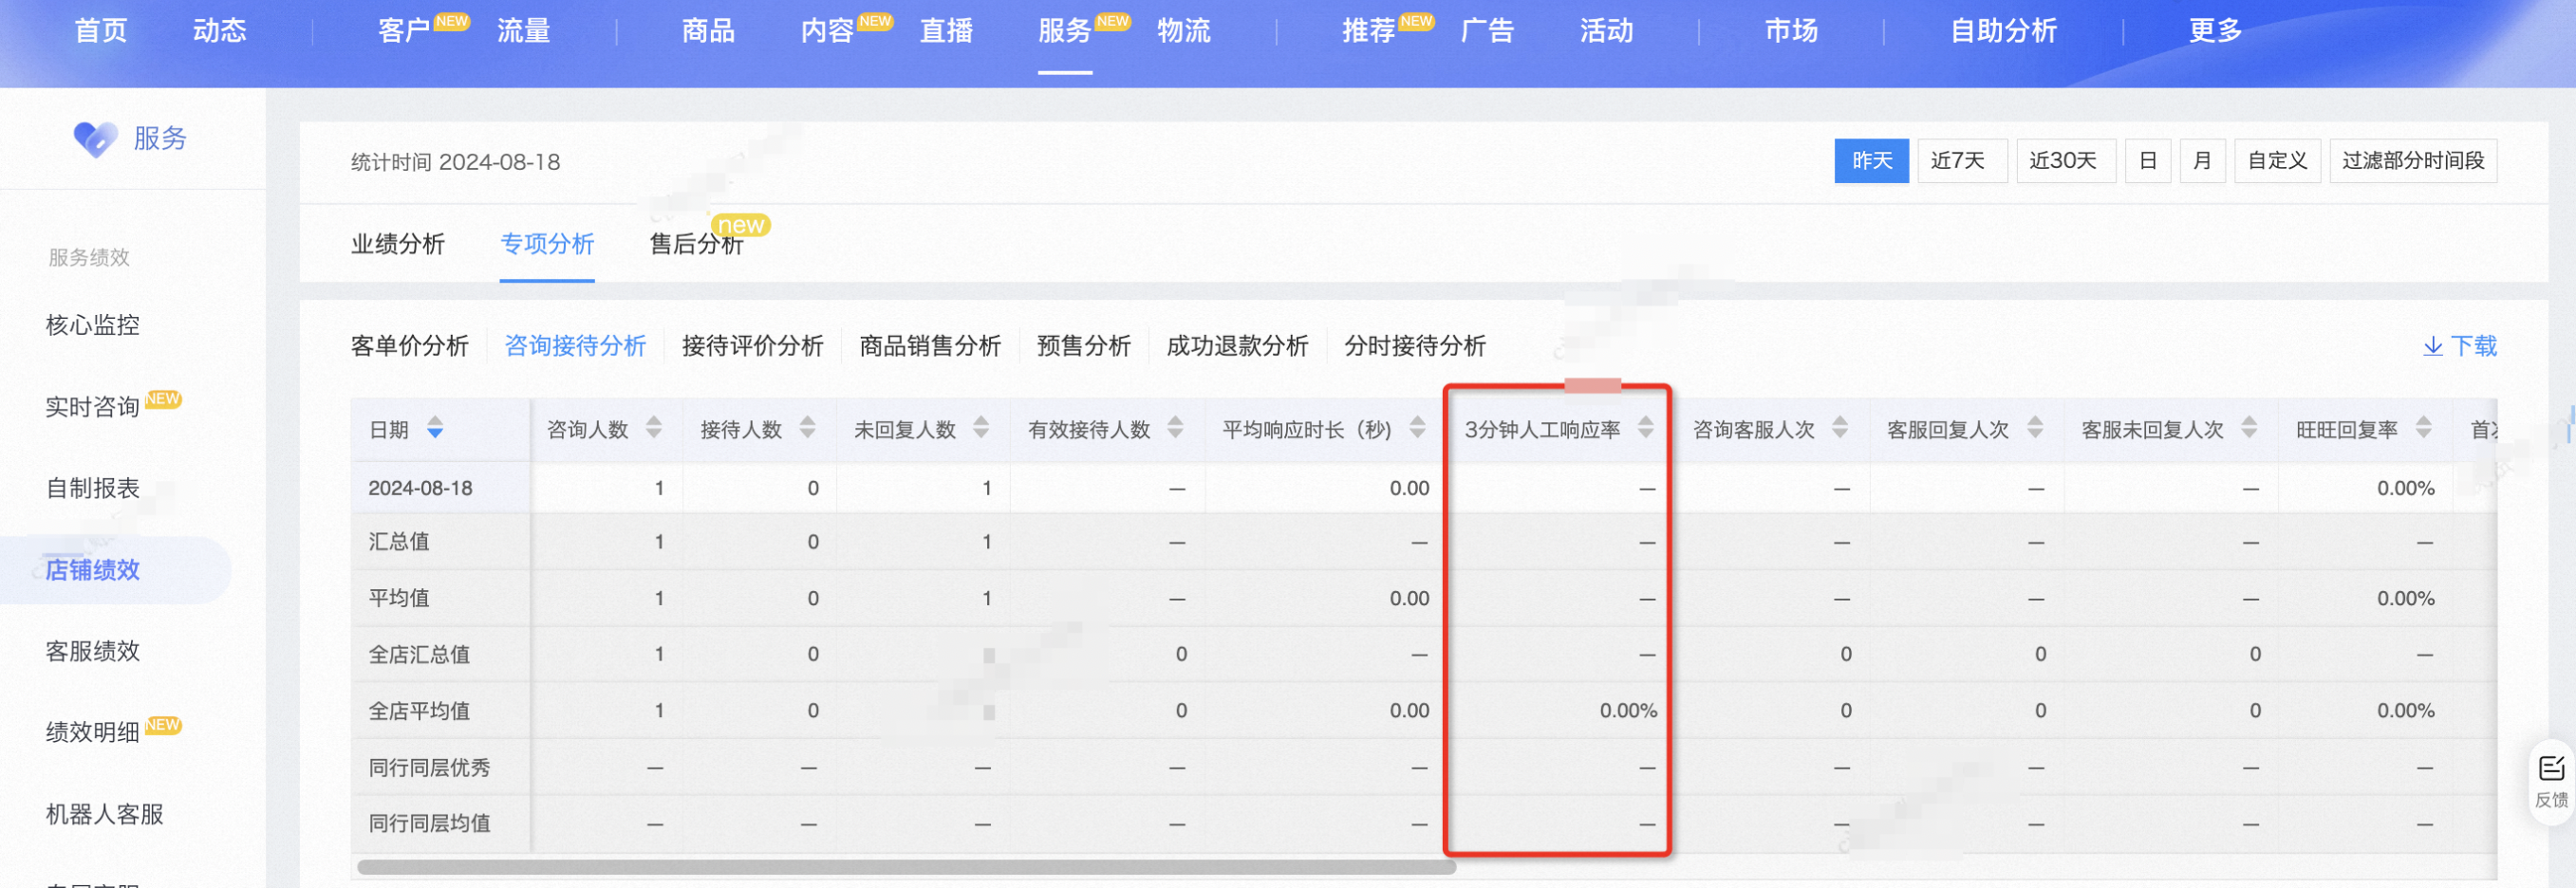Viewport: 2576px width, 888px height.
Task: Click the 全店汇总值 row label
Action: 419,655
